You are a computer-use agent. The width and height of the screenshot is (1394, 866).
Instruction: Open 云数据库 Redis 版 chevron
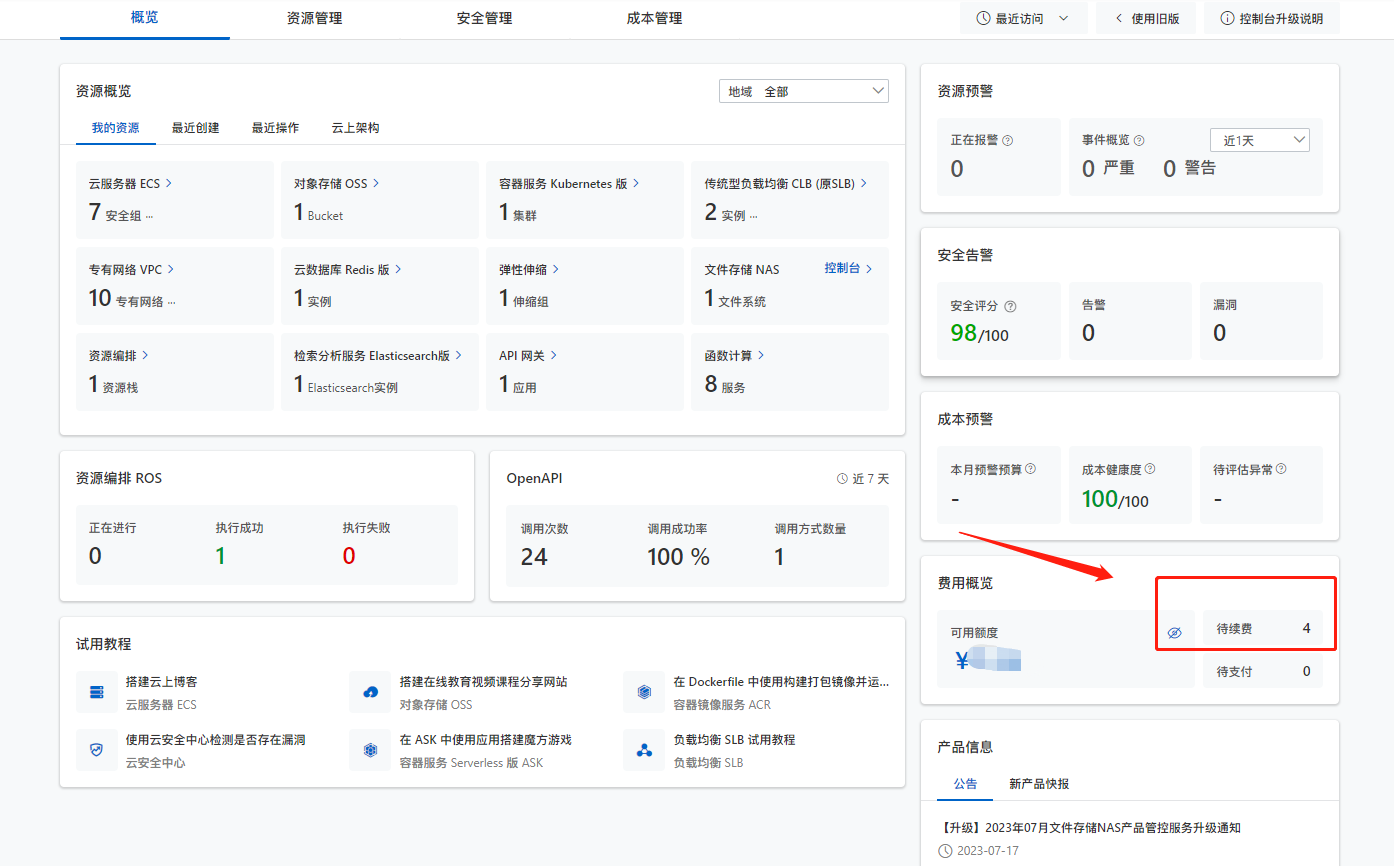[x=398, y=270]
